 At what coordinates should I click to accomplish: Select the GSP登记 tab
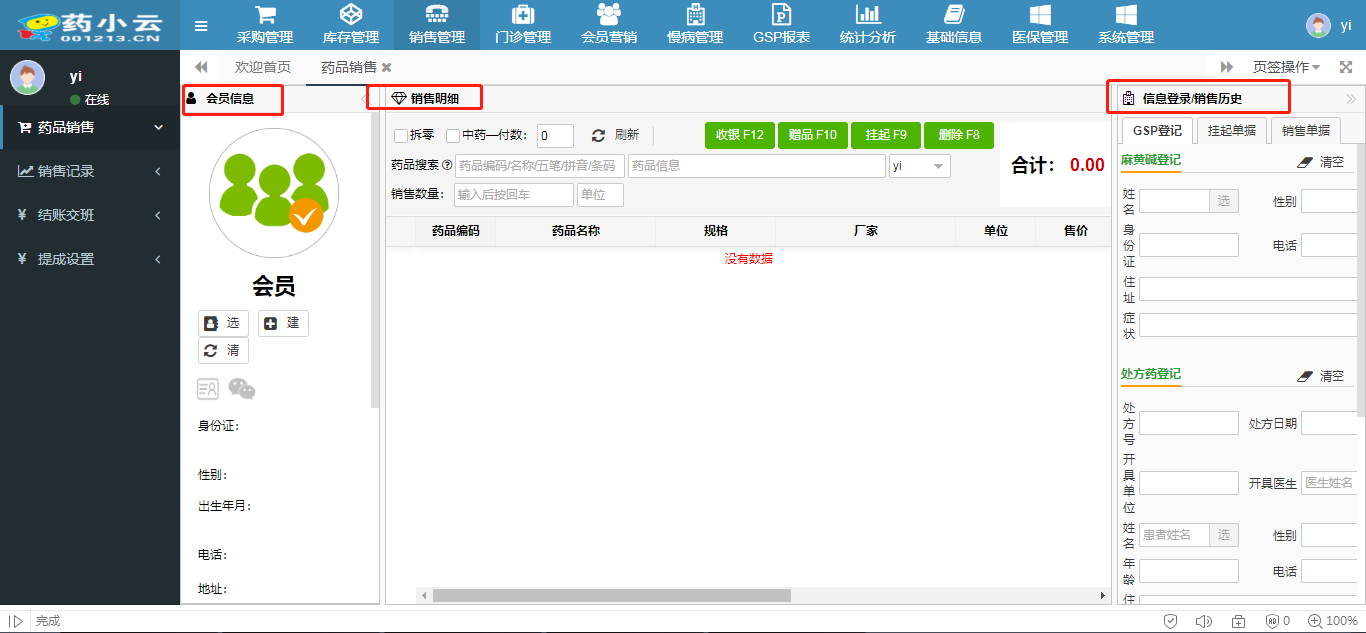point(1157,130)
